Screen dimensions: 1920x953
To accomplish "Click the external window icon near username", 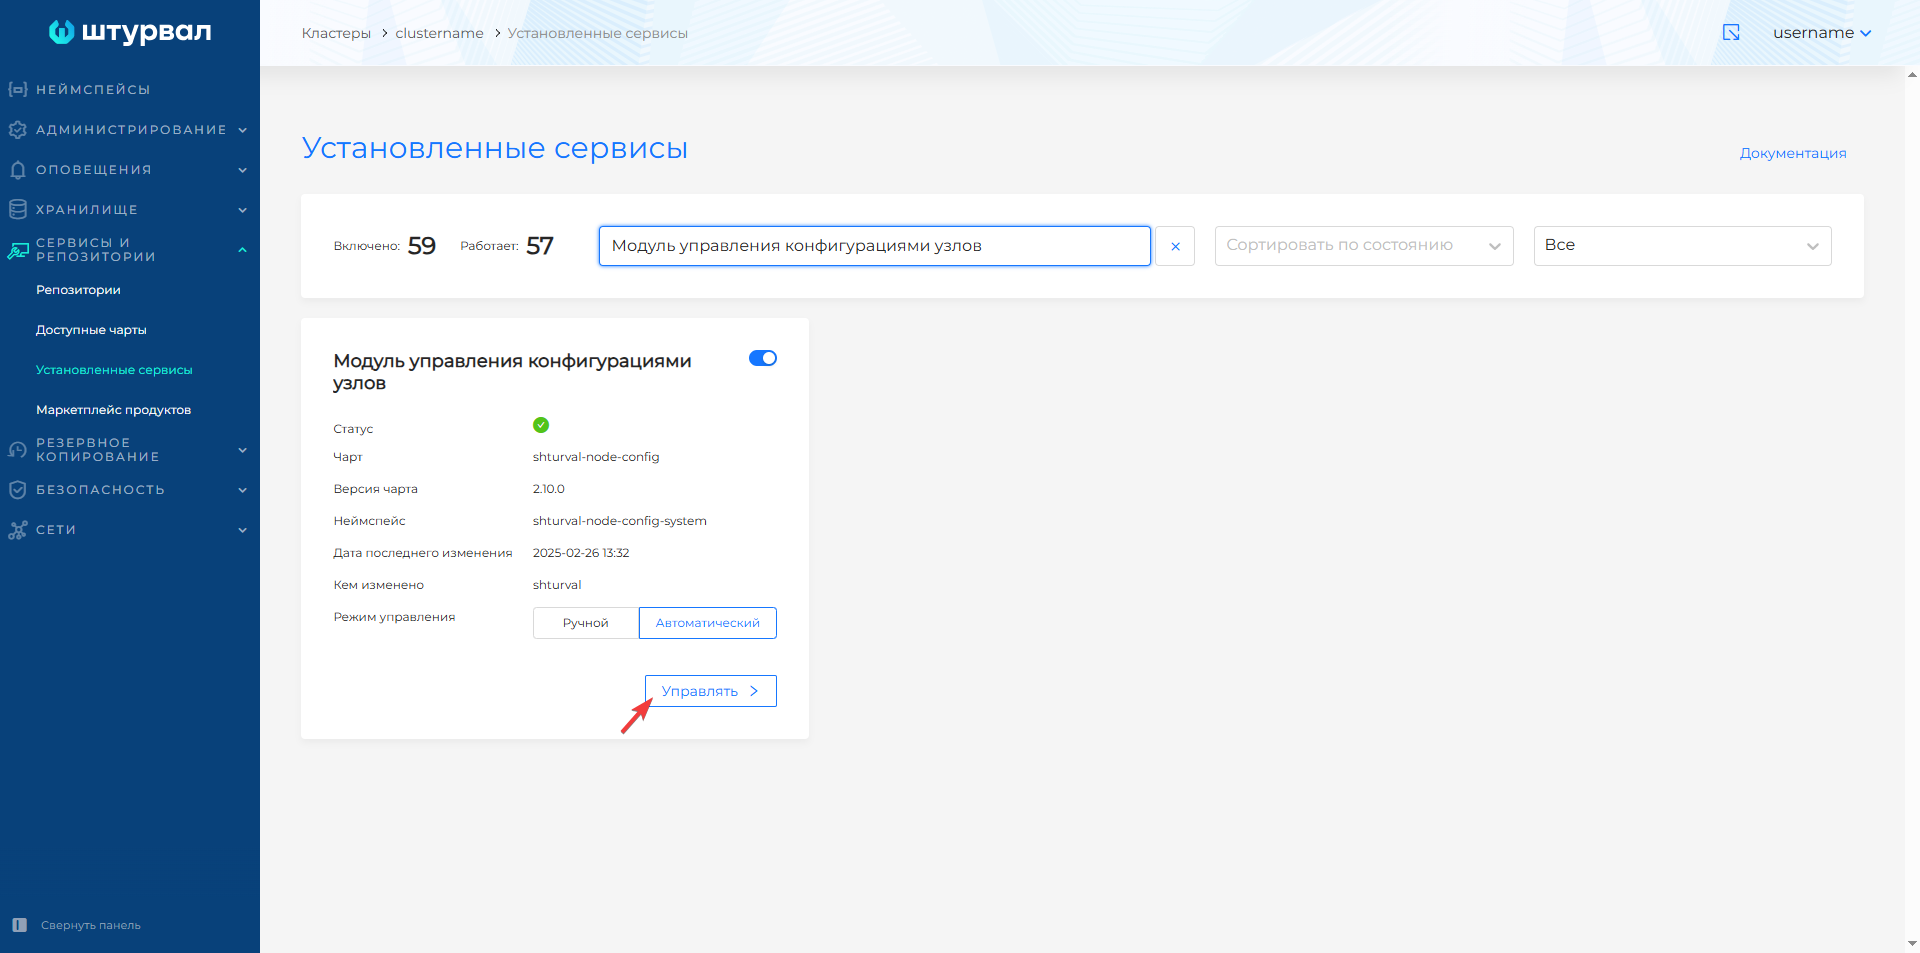I will point(1731,33).
